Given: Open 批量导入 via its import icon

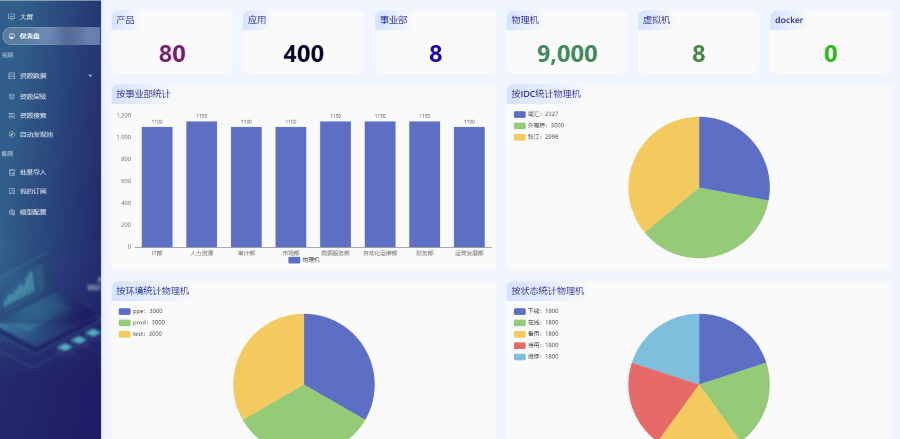Looking at the screenshot, I should click(11, 172).
